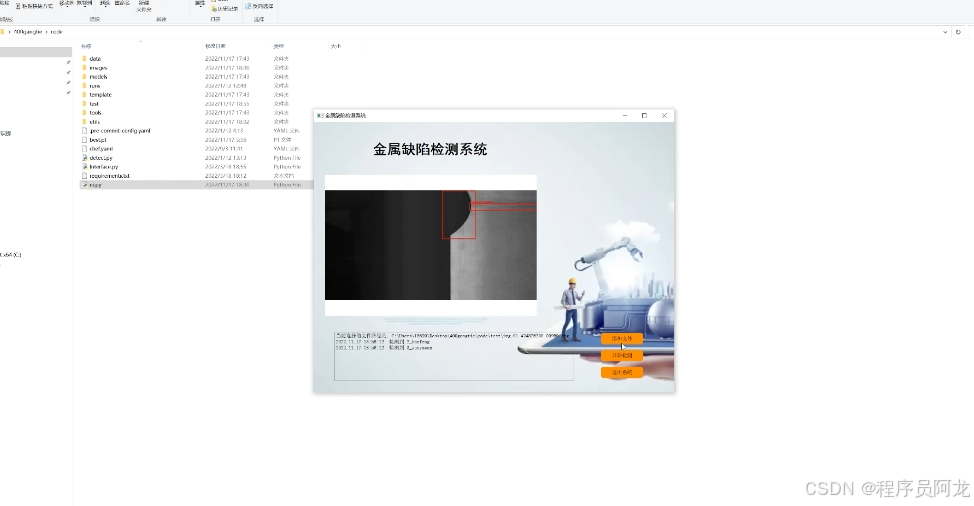Select the tools folder icon
Screen dimensions: 974x506
tap(84, 112)
